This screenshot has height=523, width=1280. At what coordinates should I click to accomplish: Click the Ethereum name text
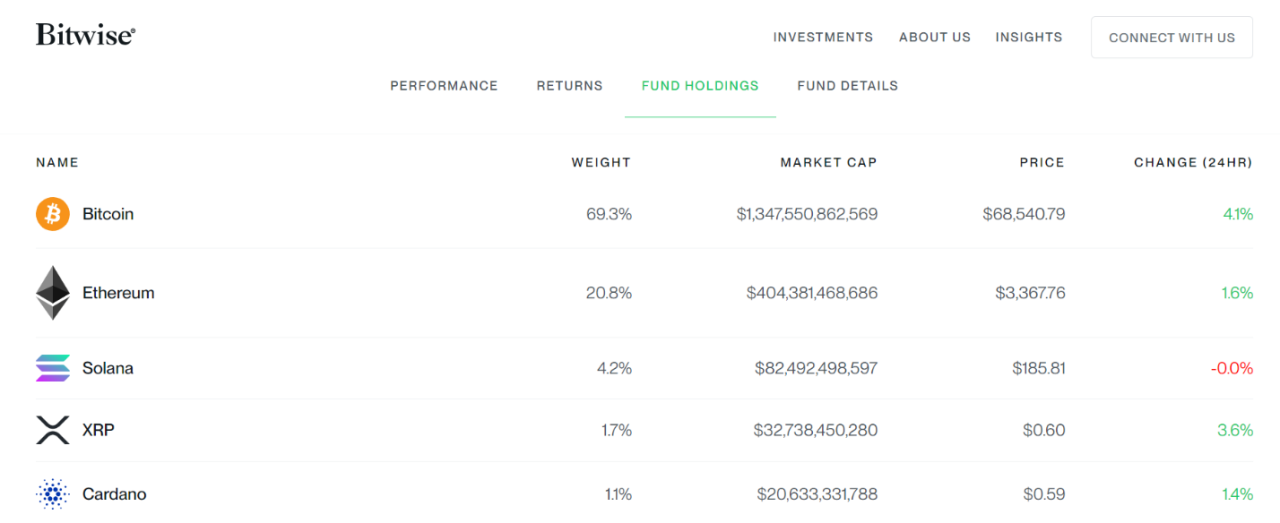(x=118, y=293)
